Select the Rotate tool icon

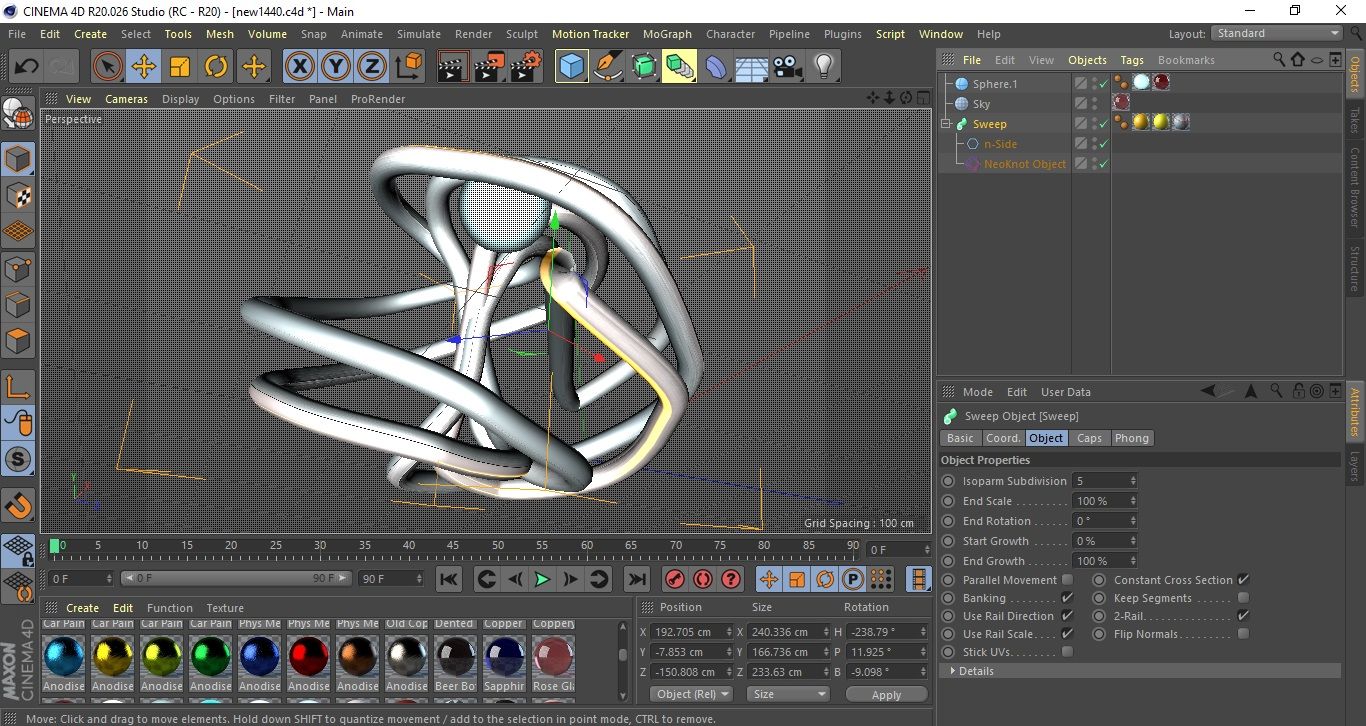click(216, 67)
